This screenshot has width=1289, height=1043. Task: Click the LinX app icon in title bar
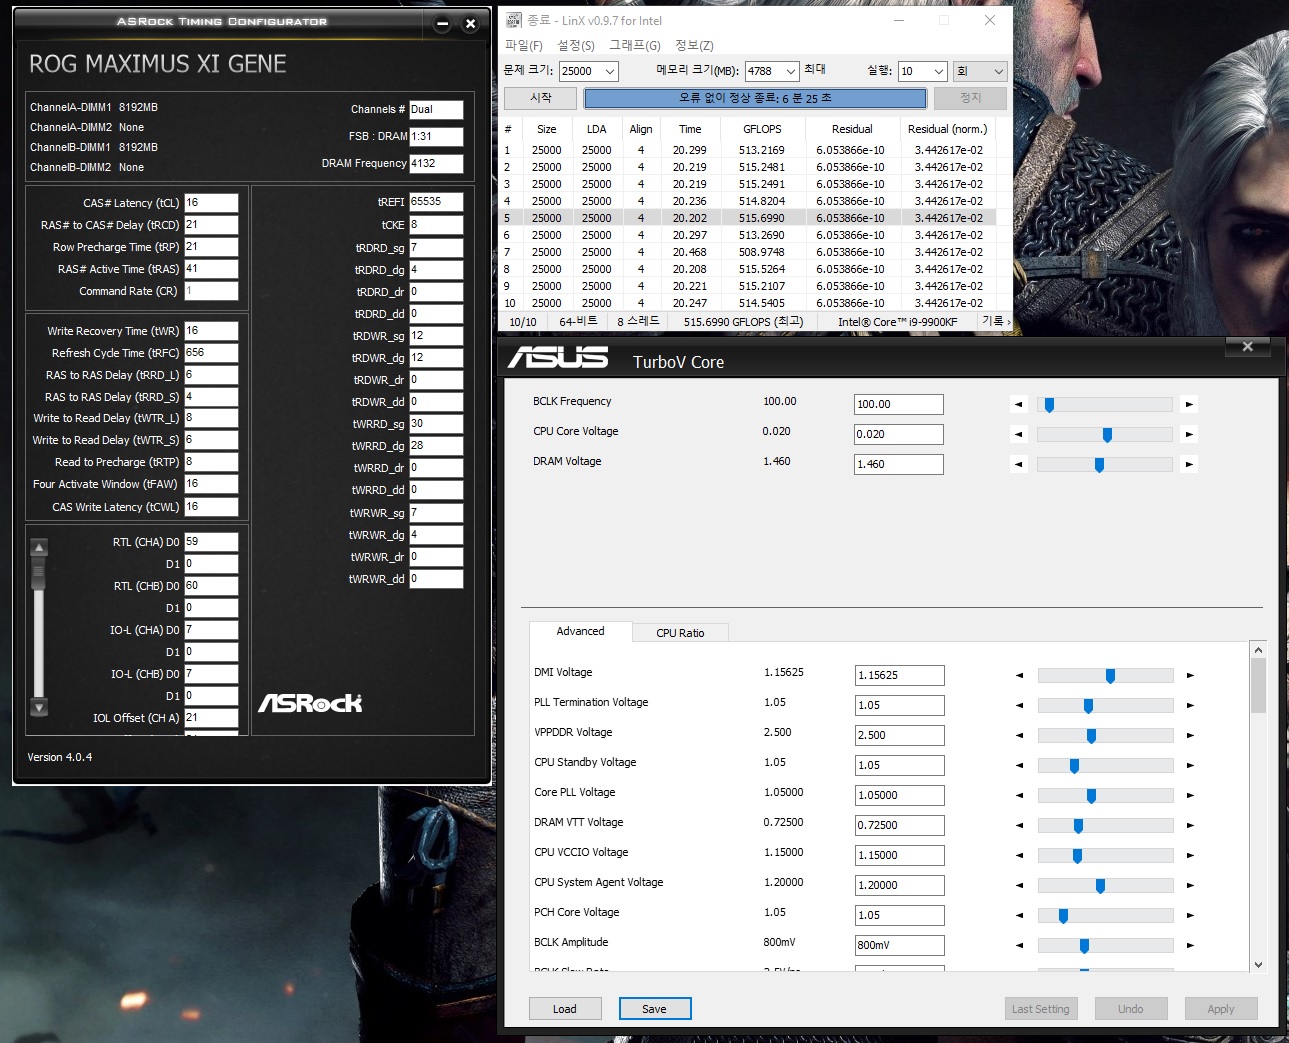tap(514, 20)
